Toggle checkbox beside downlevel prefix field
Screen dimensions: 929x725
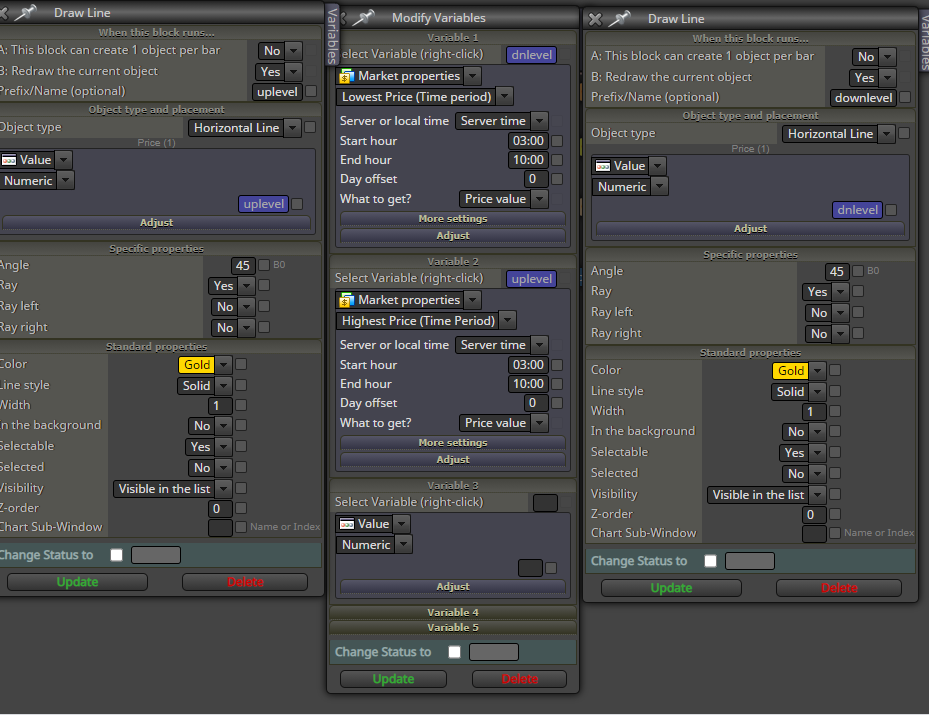tap(905, 97)
